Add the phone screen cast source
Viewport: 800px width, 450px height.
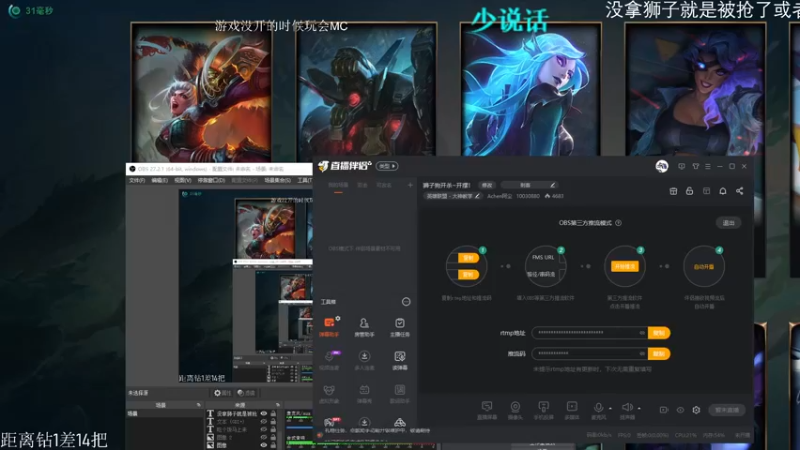543,410
